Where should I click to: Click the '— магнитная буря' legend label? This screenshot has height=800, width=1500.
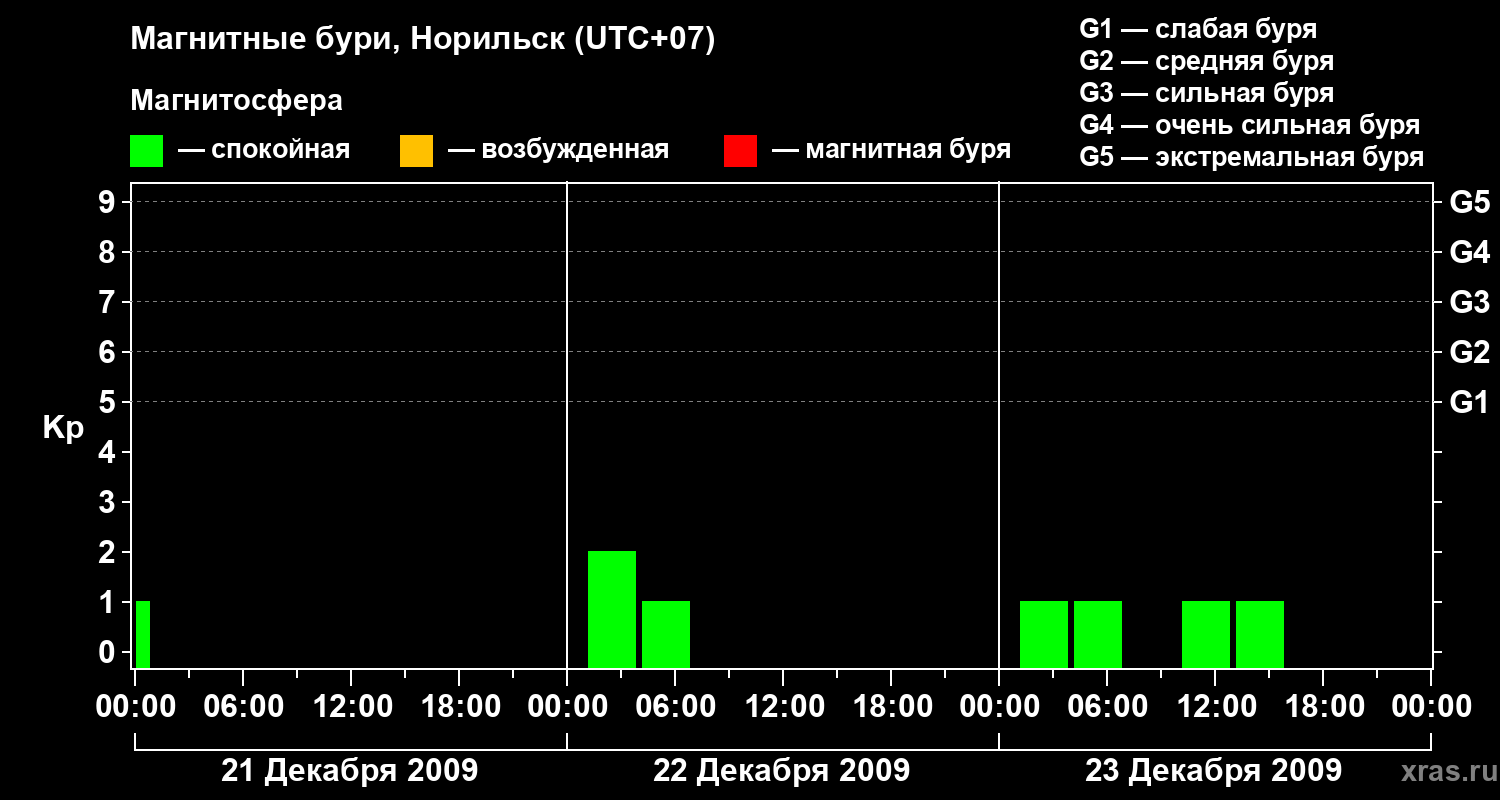coord(891,151)
